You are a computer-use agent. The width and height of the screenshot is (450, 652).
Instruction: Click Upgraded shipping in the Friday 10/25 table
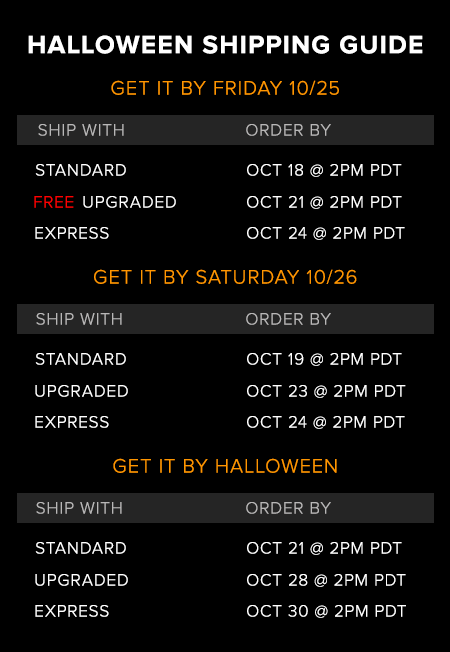pyautogui.click(x=129, y=202)
